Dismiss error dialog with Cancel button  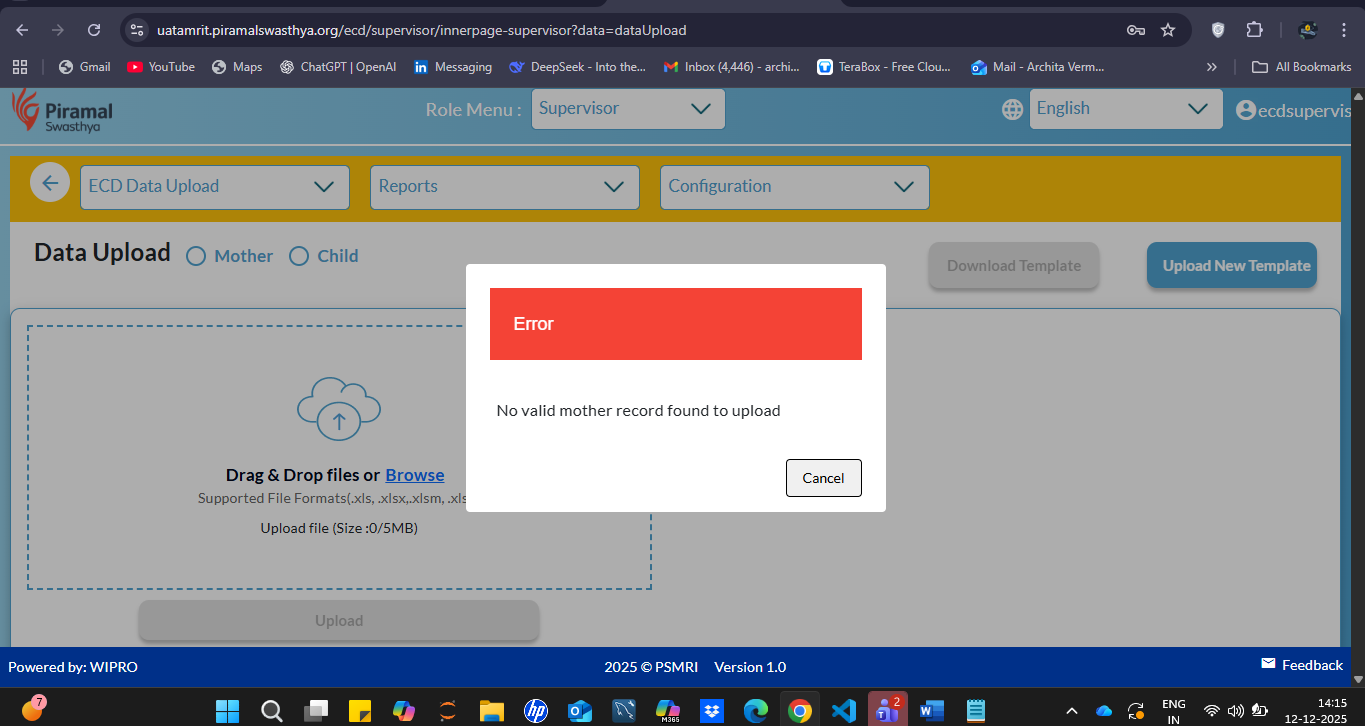point(823,478)
